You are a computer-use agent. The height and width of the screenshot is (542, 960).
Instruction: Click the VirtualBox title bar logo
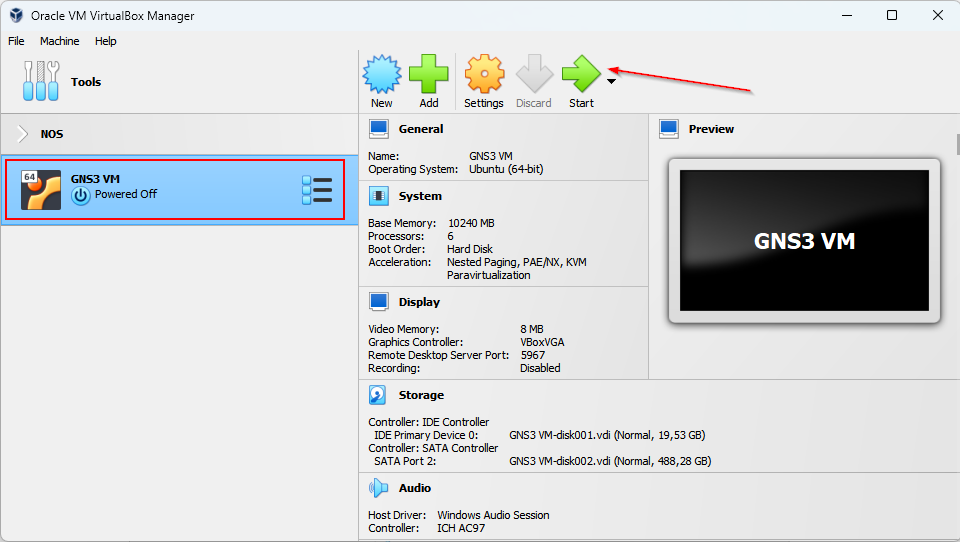click(16, 15)
